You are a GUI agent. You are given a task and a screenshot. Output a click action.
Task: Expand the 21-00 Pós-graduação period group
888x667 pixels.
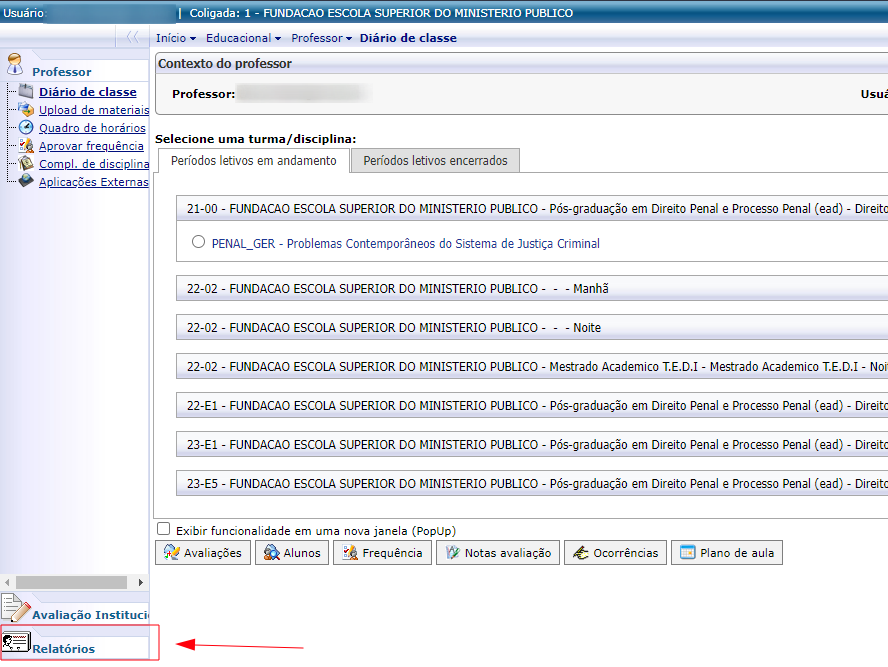532,208
